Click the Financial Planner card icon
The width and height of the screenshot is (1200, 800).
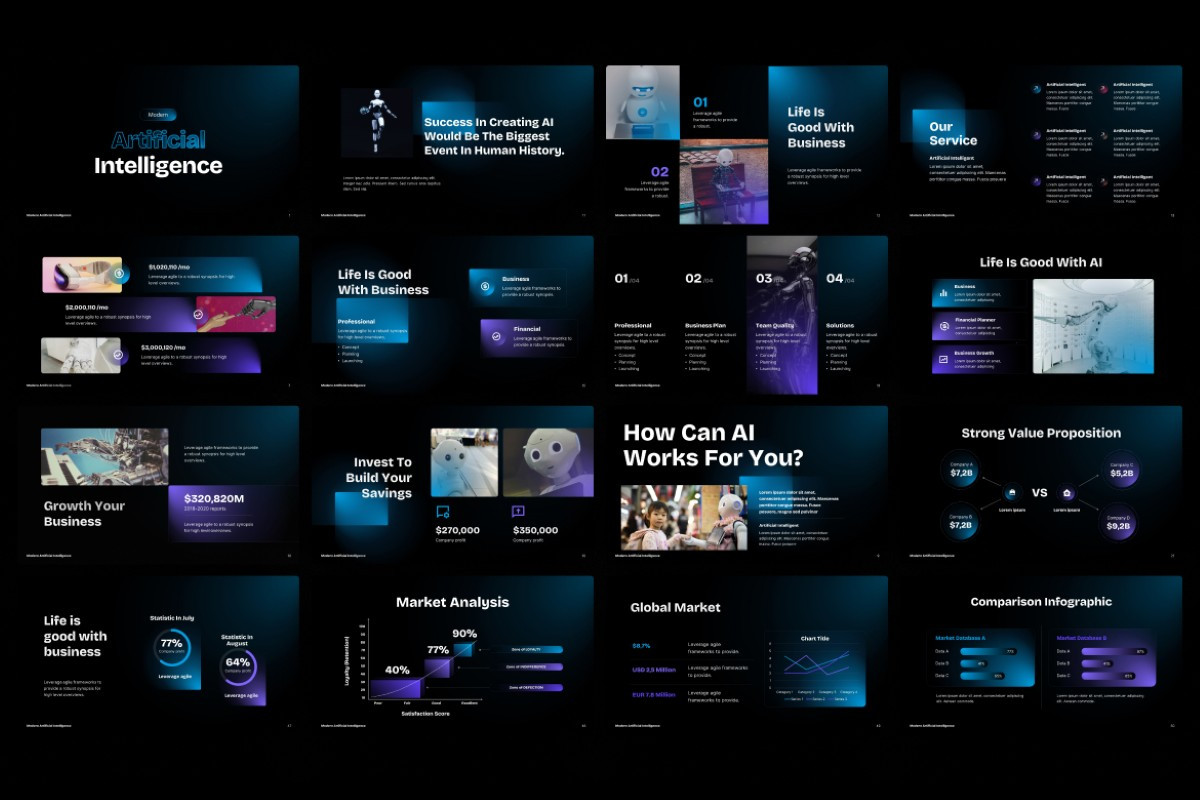pos(942,326)
